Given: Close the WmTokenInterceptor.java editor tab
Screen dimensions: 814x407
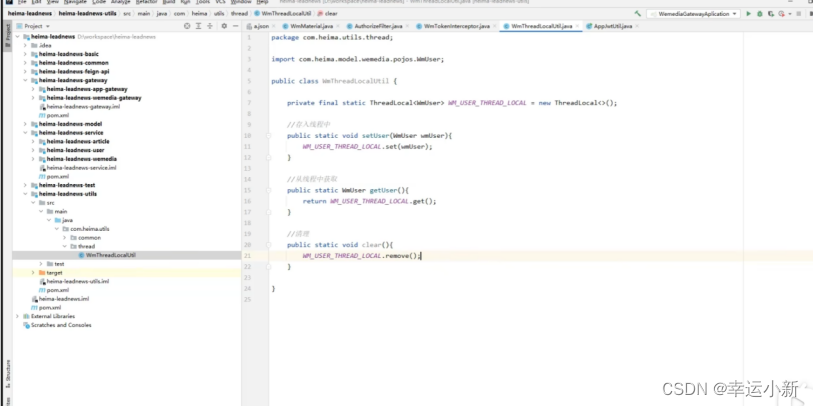Looking at the screenshot, I should (x=495, y=26).
